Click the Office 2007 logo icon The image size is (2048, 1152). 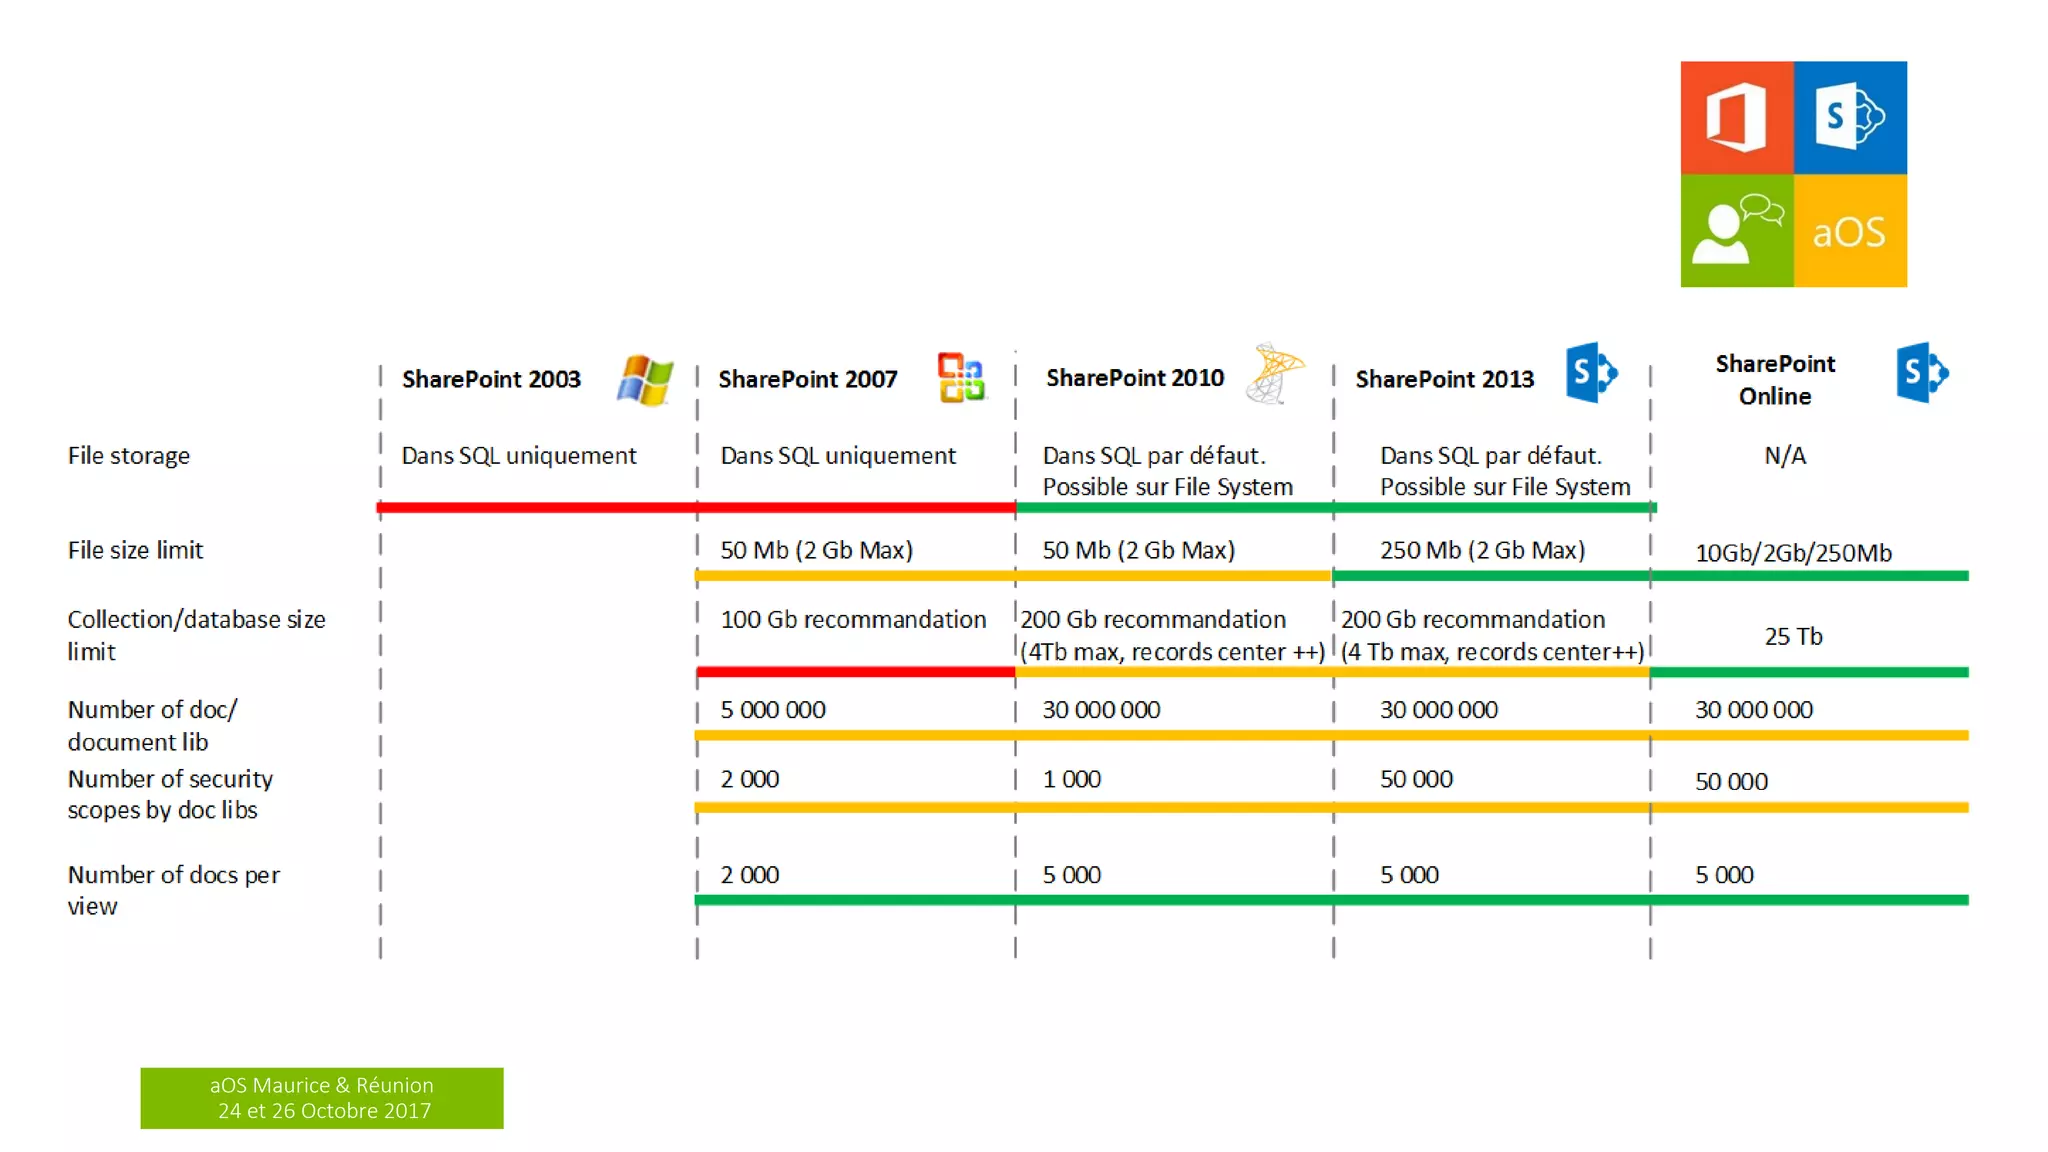click(961, 378)
